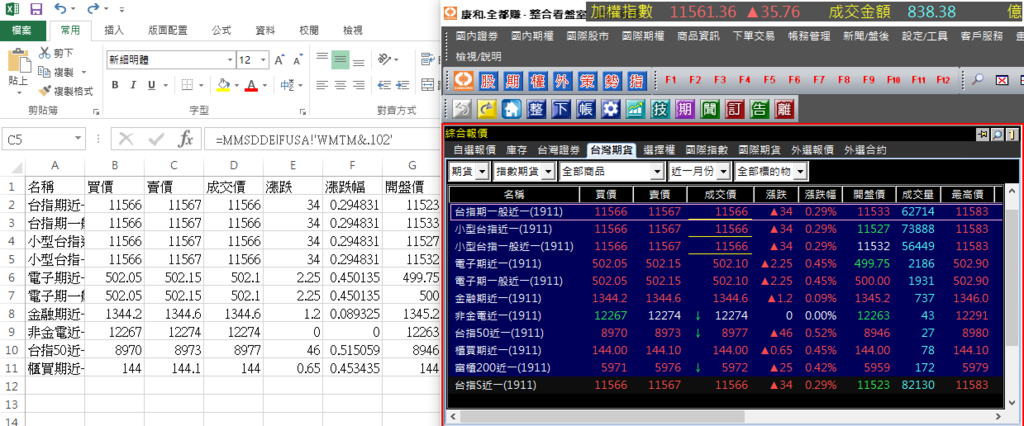Click the 下 order toolbar icon
Image resolution: width=1024 pixels, height=426 pixels.
point(561,109)
